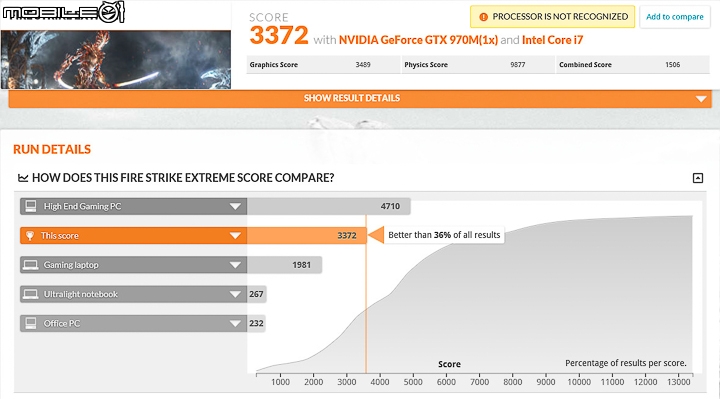Open the NVIDIA GeForce GTX 970M link
Screen dimensions: 720x399
[418, 40]
